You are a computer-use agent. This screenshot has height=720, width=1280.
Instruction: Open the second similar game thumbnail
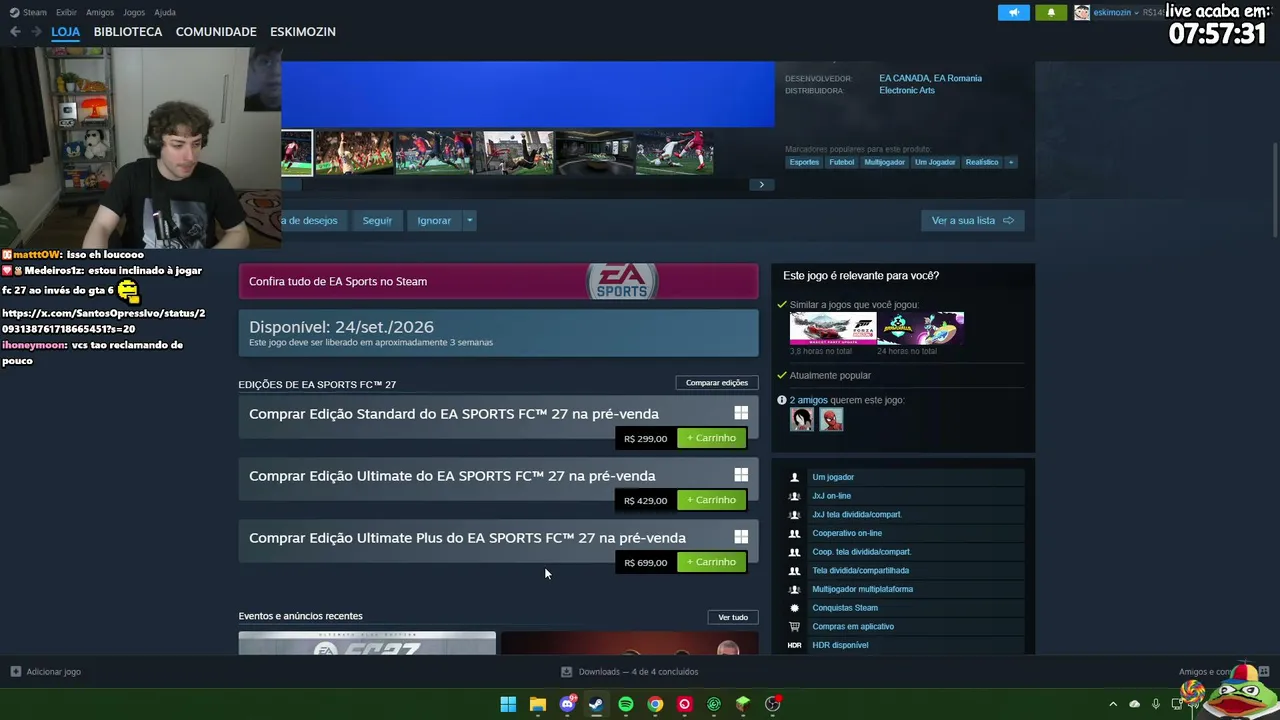point(921,329)
